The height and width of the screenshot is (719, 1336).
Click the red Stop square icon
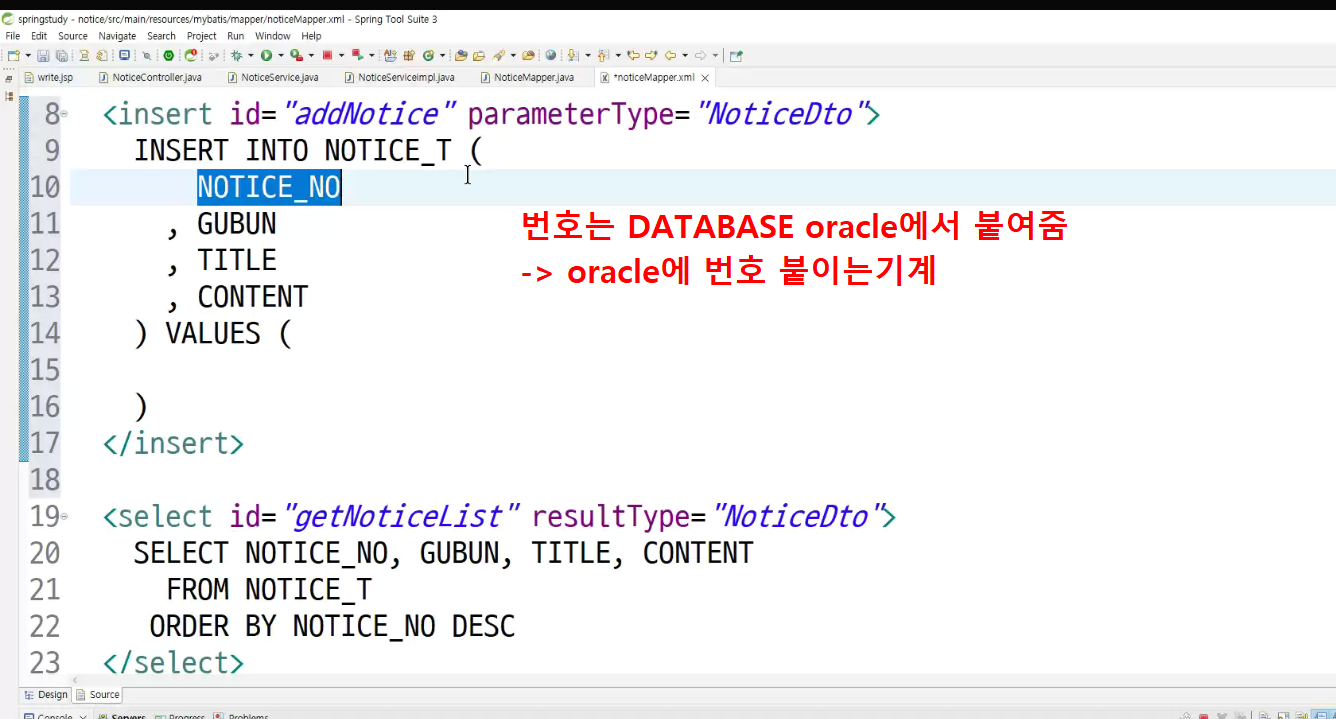pos(327,55)
